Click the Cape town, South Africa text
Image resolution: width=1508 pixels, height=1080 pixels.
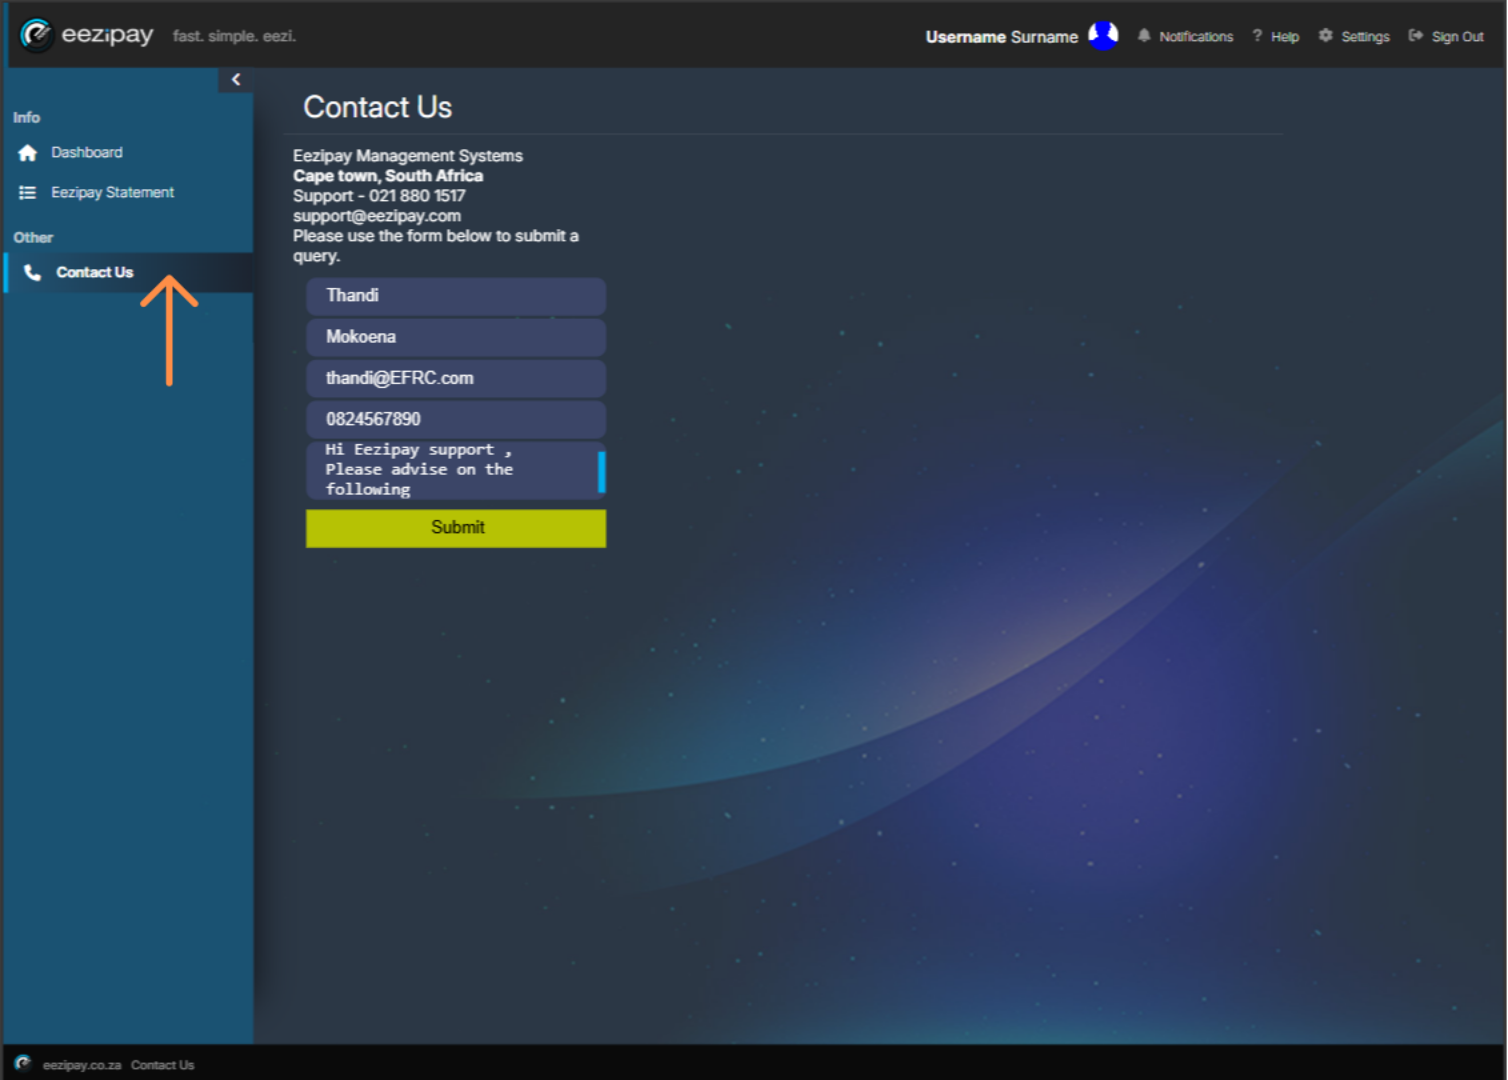pyautogui.click(x=388, y=176)
